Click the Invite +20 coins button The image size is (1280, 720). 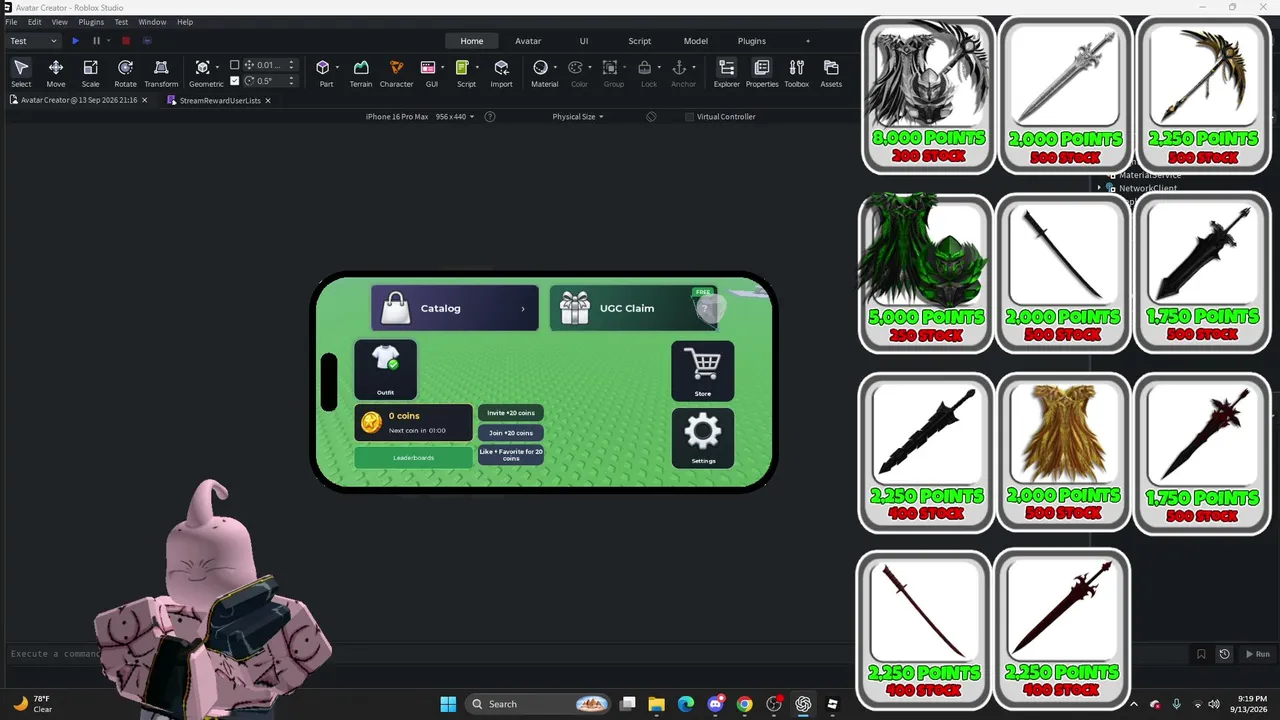click(x=511, y=413)
